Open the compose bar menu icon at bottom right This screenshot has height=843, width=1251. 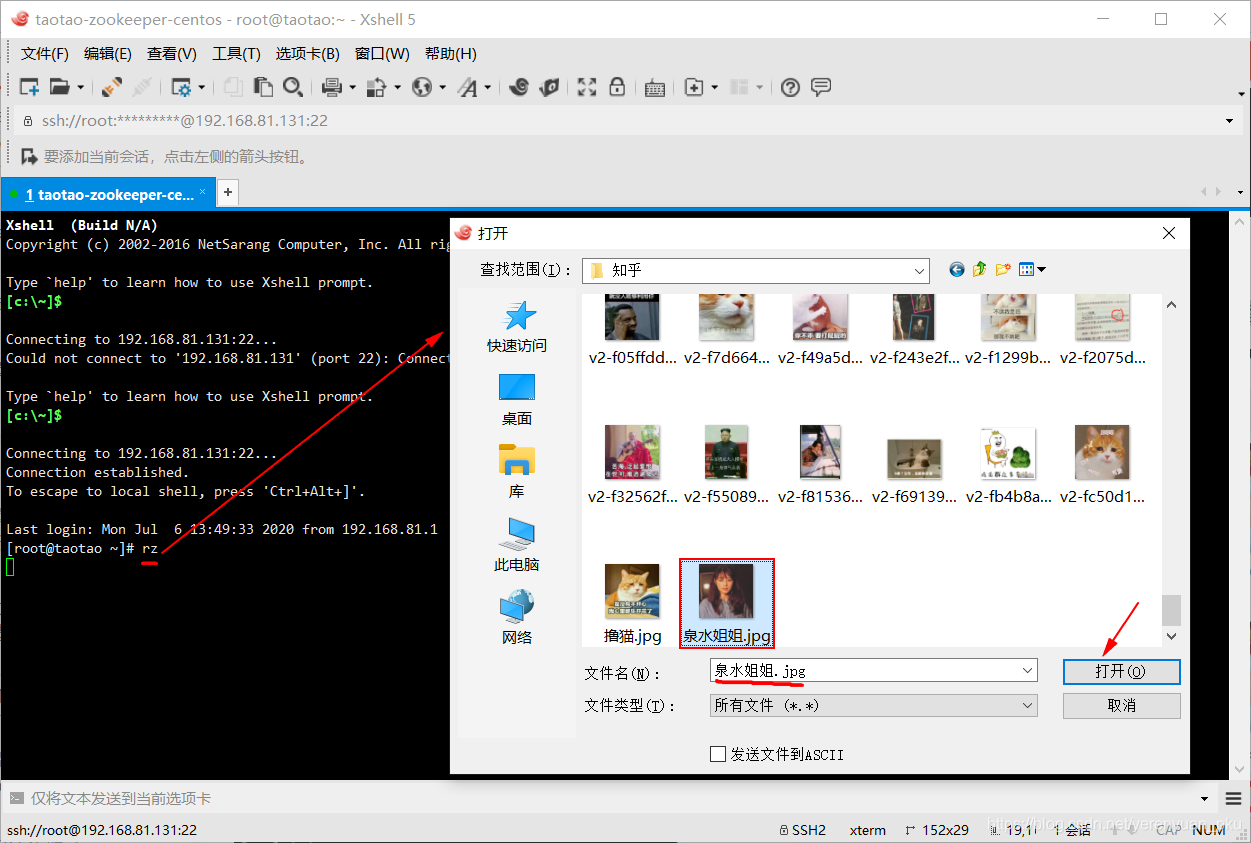pyautogui.click(x=1232, y=798)
